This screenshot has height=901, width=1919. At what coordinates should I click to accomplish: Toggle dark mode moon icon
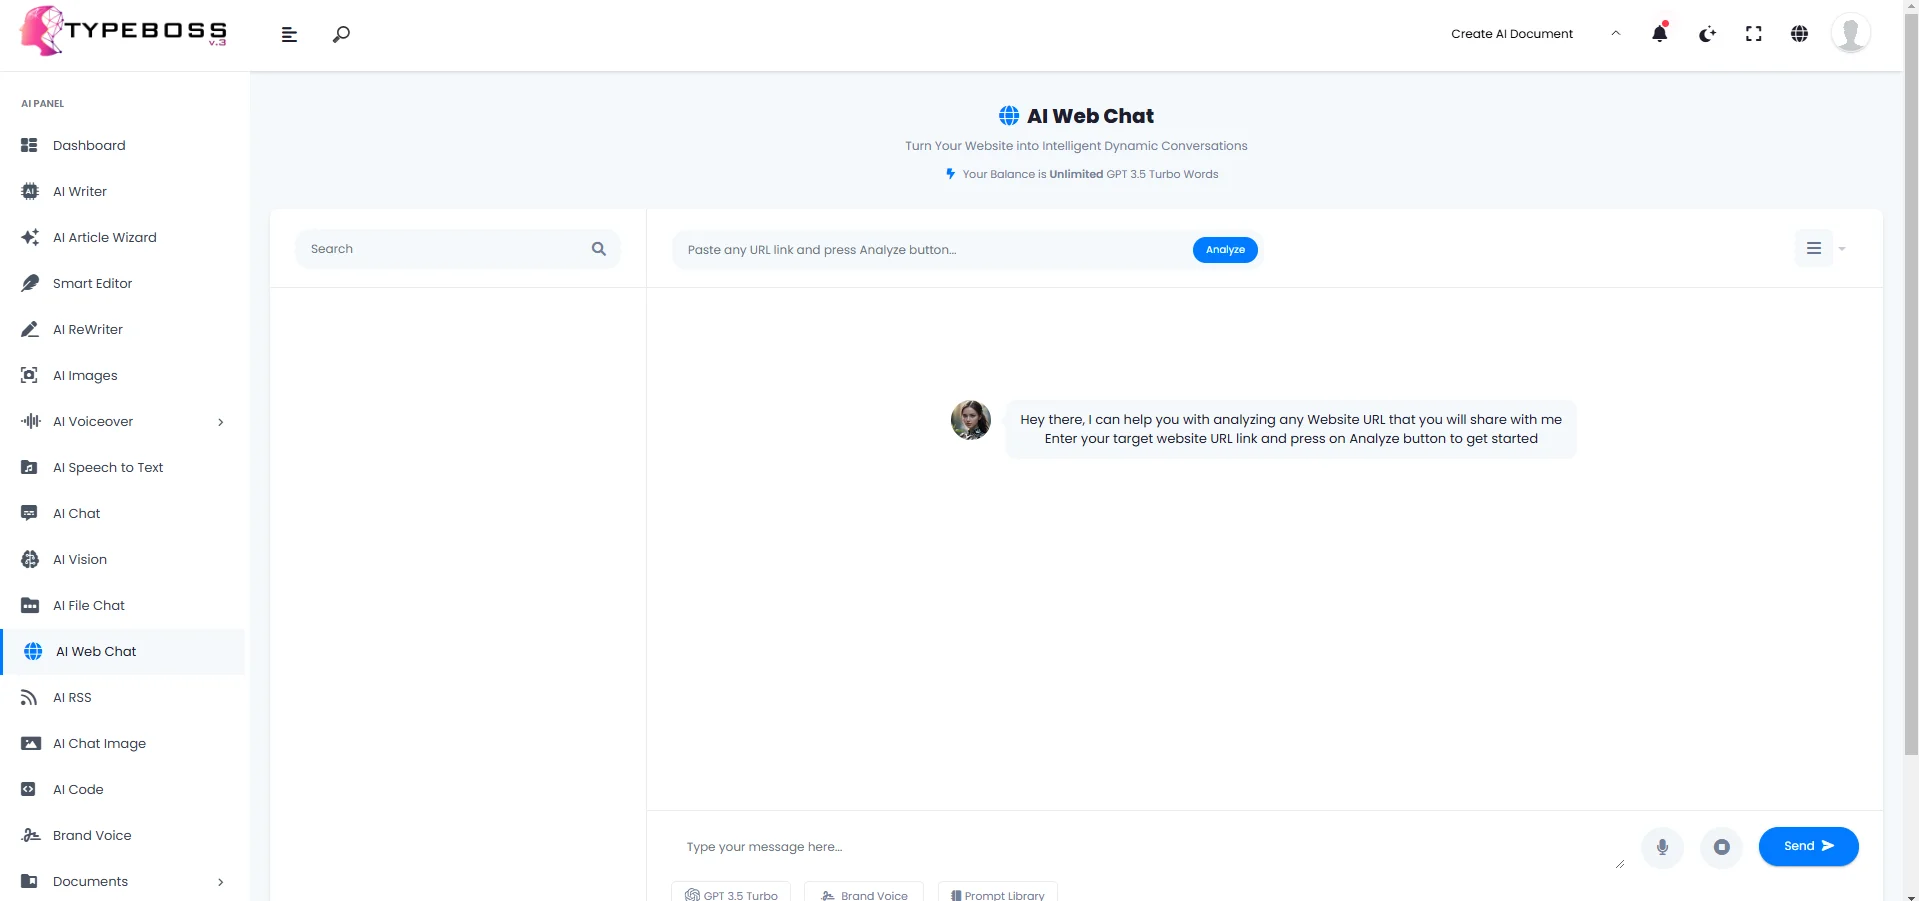(1707, 34)
